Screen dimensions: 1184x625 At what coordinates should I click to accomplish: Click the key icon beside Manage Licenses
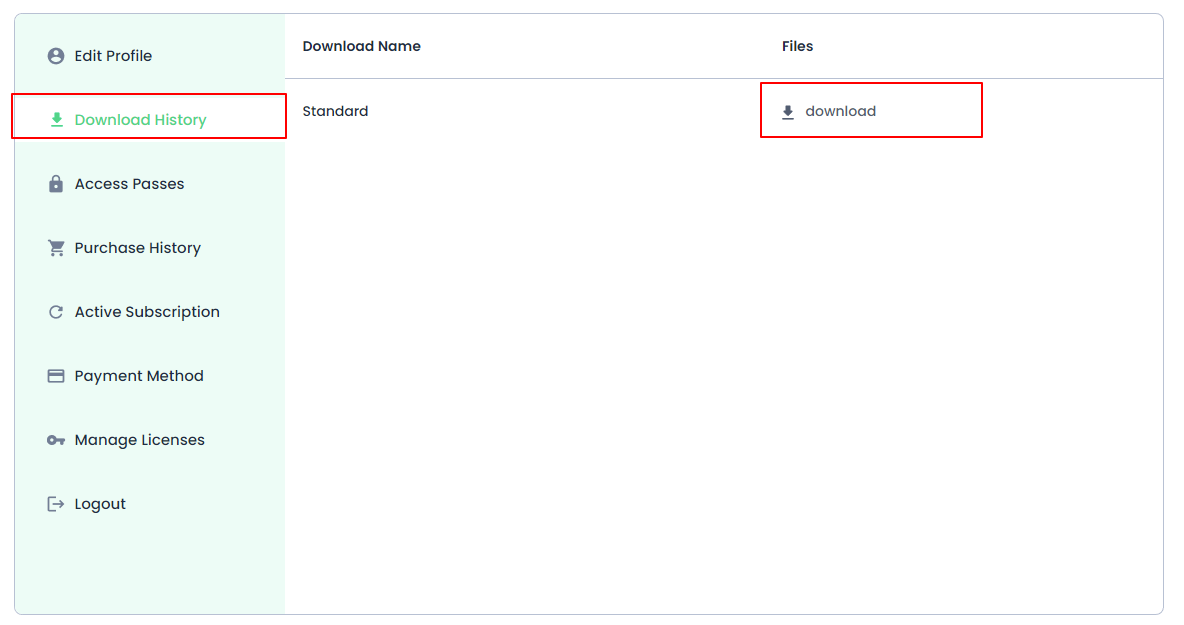(56, 440)
